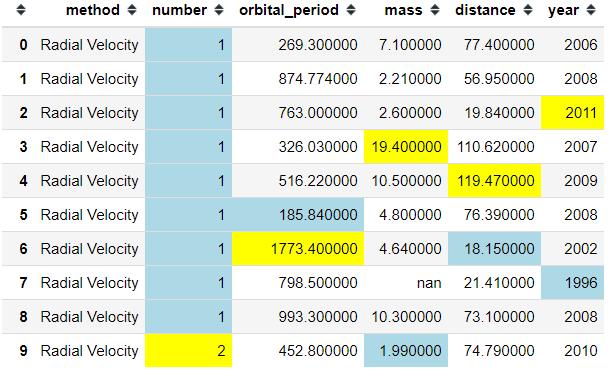Click row index 6
The width and height of the screenshot is (610, 375).
coord(23,249)
